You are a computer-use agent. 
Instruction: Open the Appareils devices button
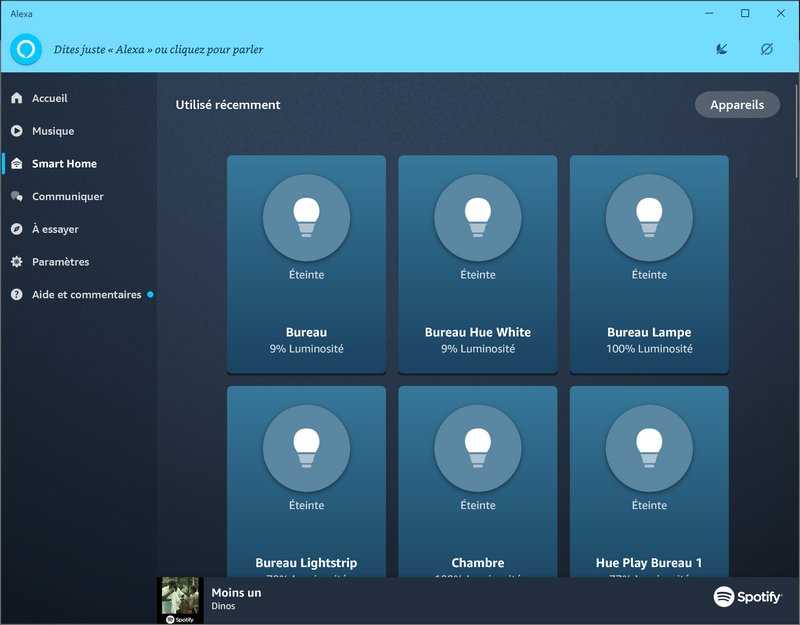pyautogui.click(x=737, y=105)
